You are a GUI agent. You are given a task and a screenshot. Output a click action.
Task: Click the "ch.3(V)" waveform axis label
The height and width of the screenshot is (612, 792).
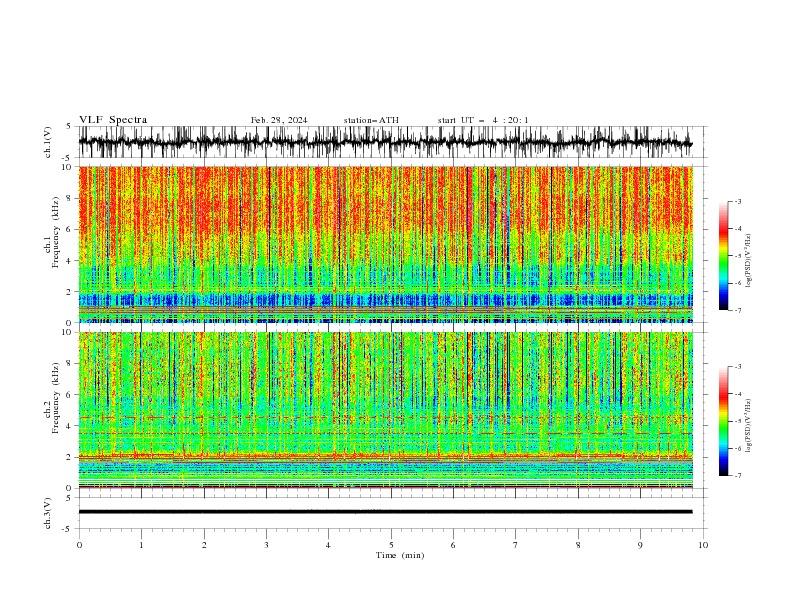(48, 513)
